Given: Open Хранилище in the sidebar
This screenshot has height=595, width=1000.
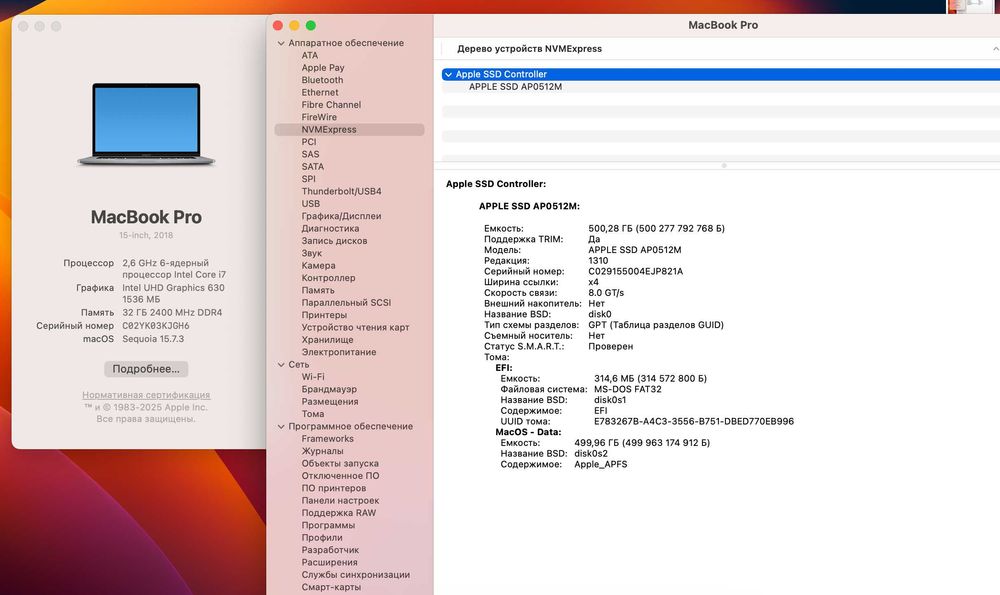Looking at the screenshot, I should pyautogui.click(x=327, y=340).
